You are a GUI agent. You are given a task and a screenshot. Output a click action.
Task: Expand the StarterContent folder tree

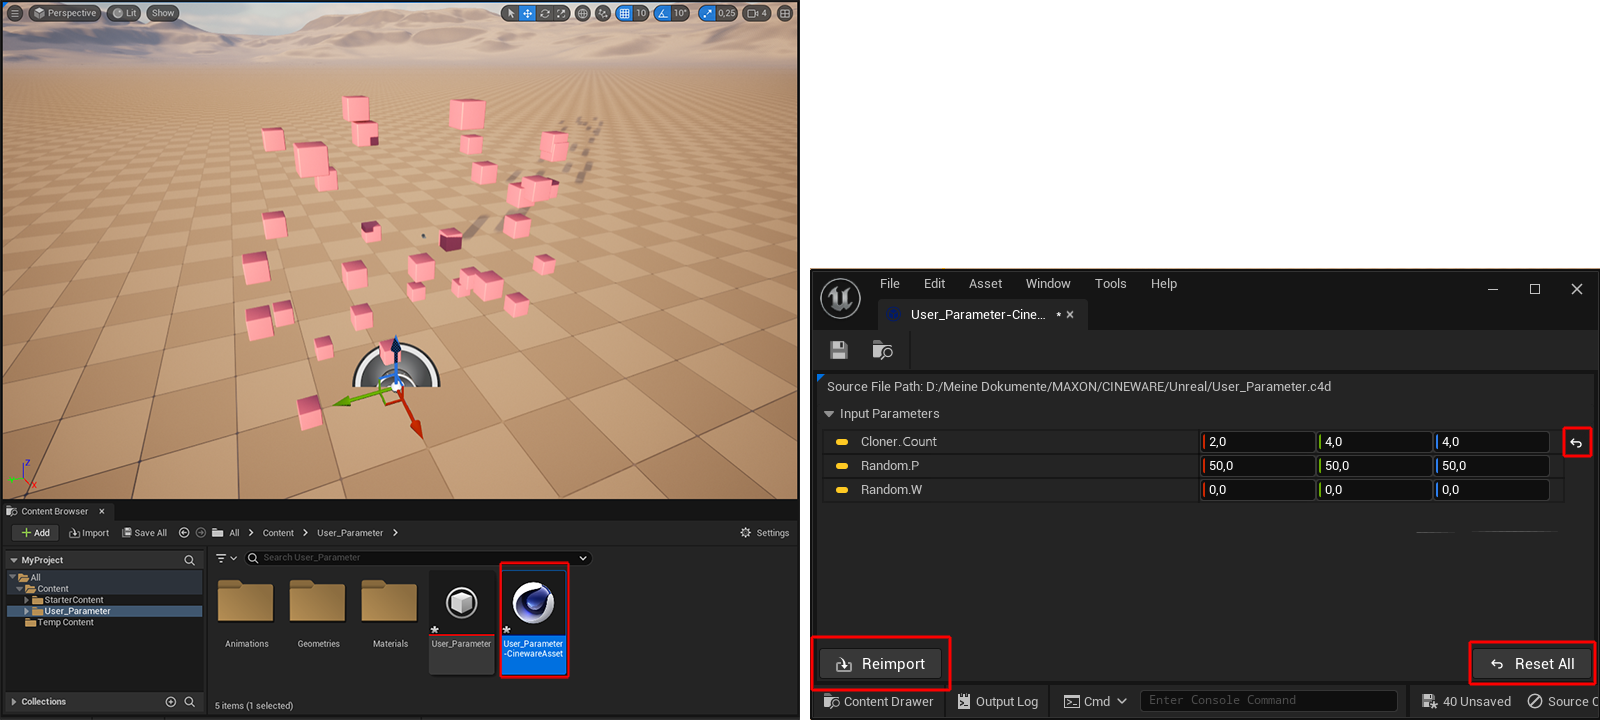[x=27, y=600]
